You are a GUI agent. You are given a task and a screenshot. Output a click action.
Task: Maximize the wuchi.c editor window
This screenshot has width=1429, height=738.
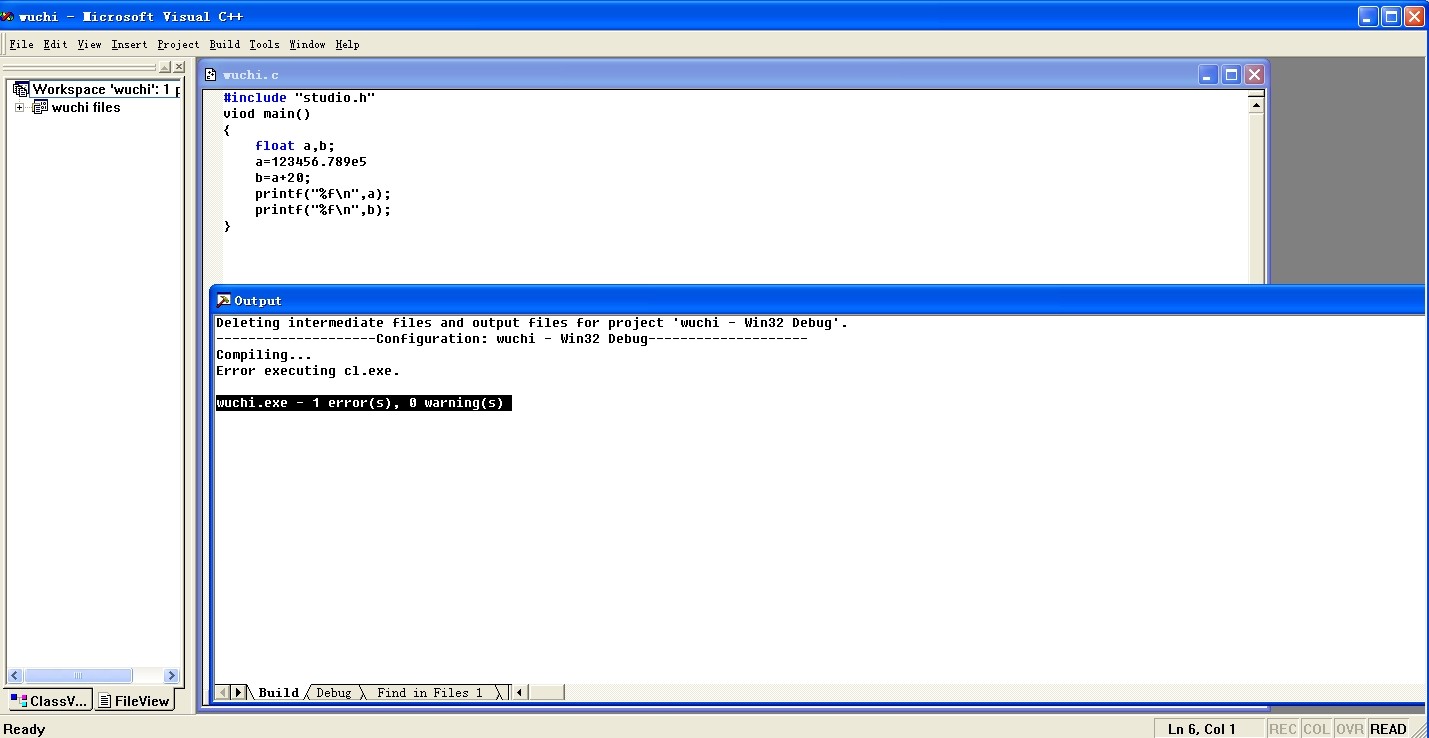pyautogui.click(x=1231, y=75)
